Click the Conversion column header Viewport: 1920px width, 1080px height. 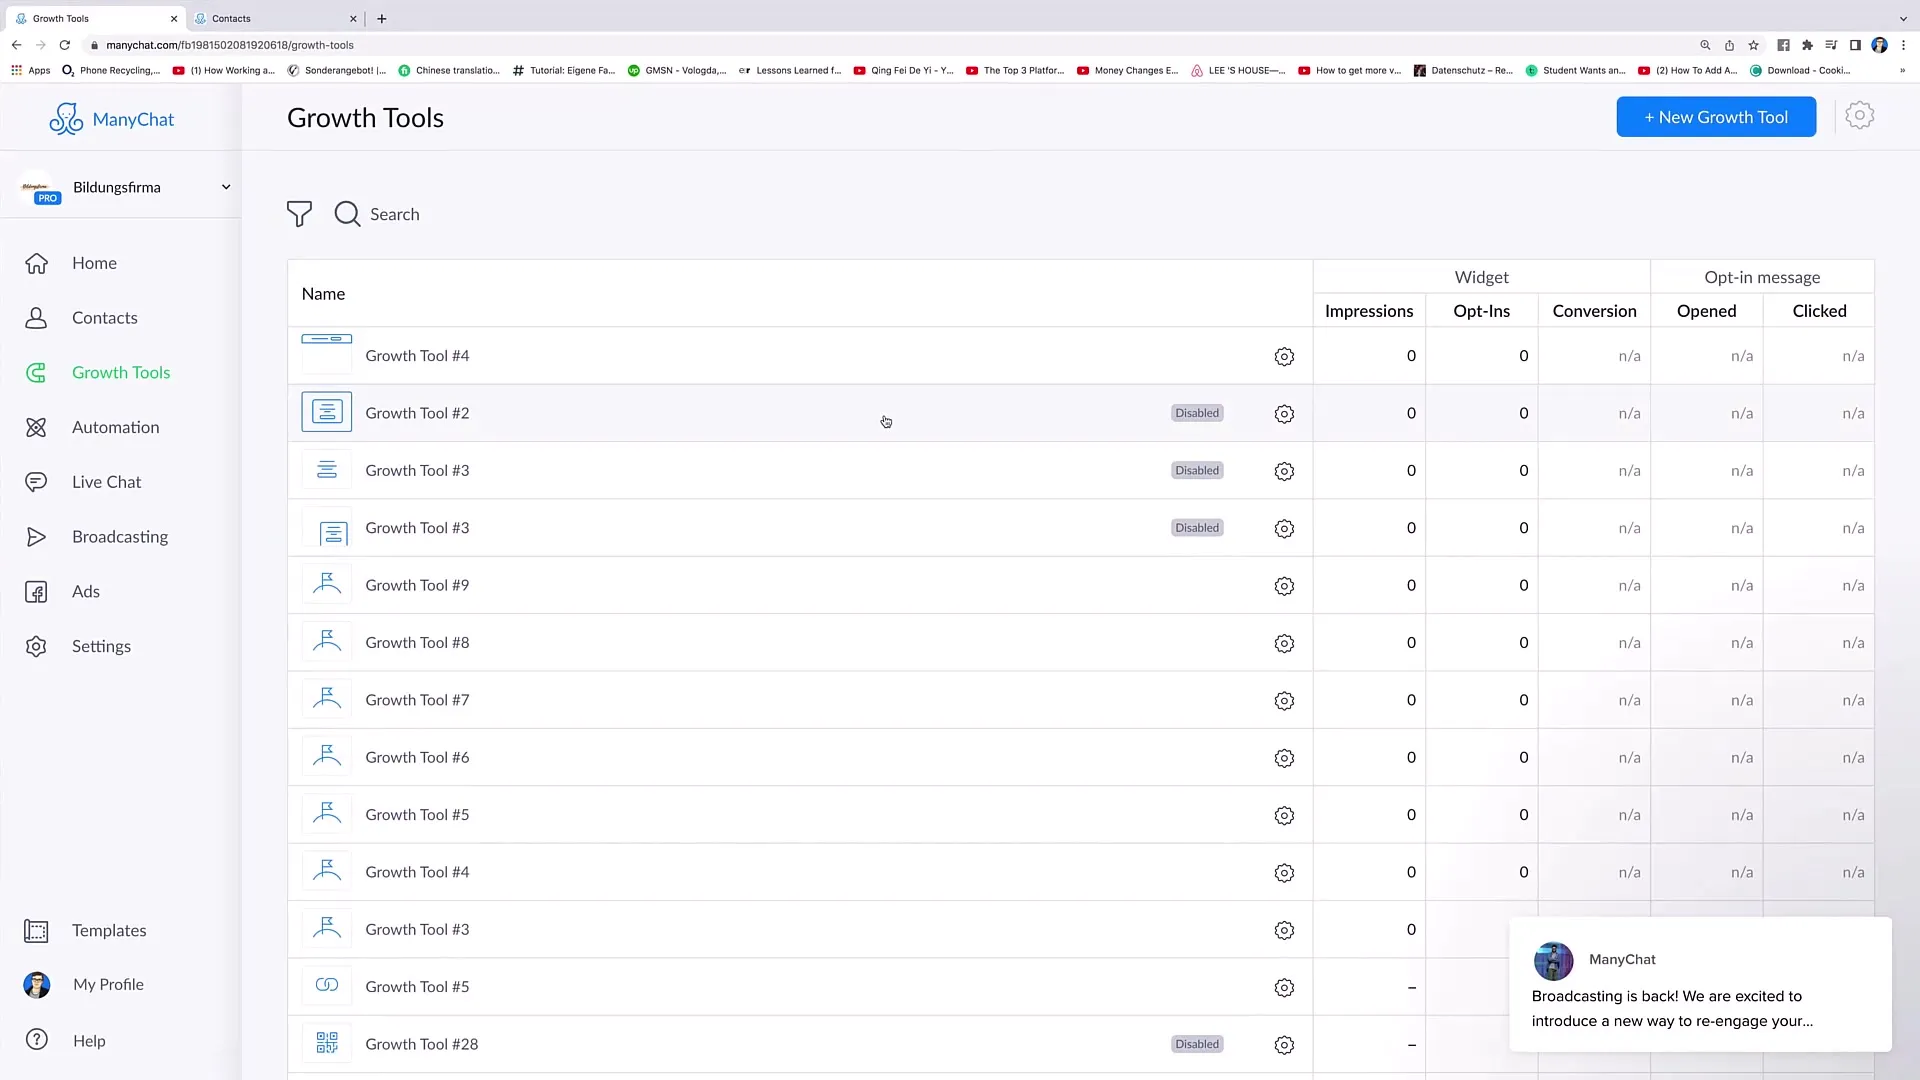tap(1594, 311)
